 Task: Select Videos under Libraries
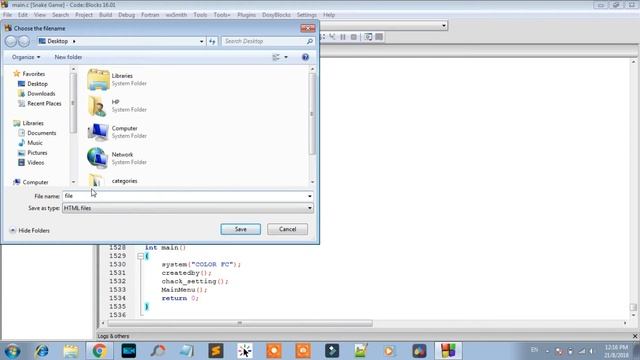tap(36, 162)
